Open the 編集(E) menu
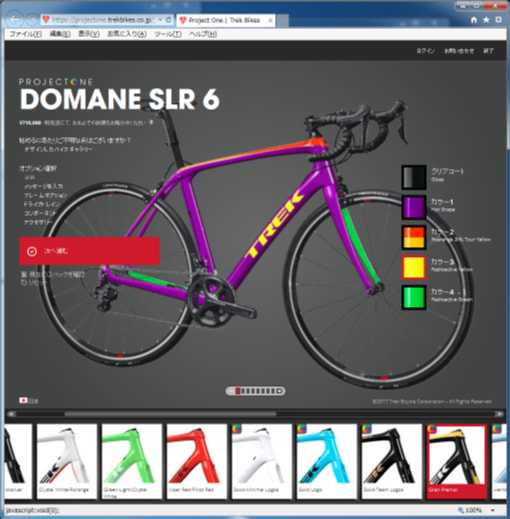The image size is (510, 519). tap(60, 34)
